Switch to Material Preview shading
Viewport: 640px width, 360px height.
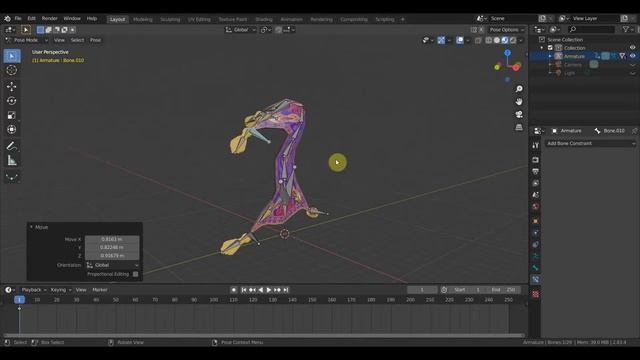point(505,40)
